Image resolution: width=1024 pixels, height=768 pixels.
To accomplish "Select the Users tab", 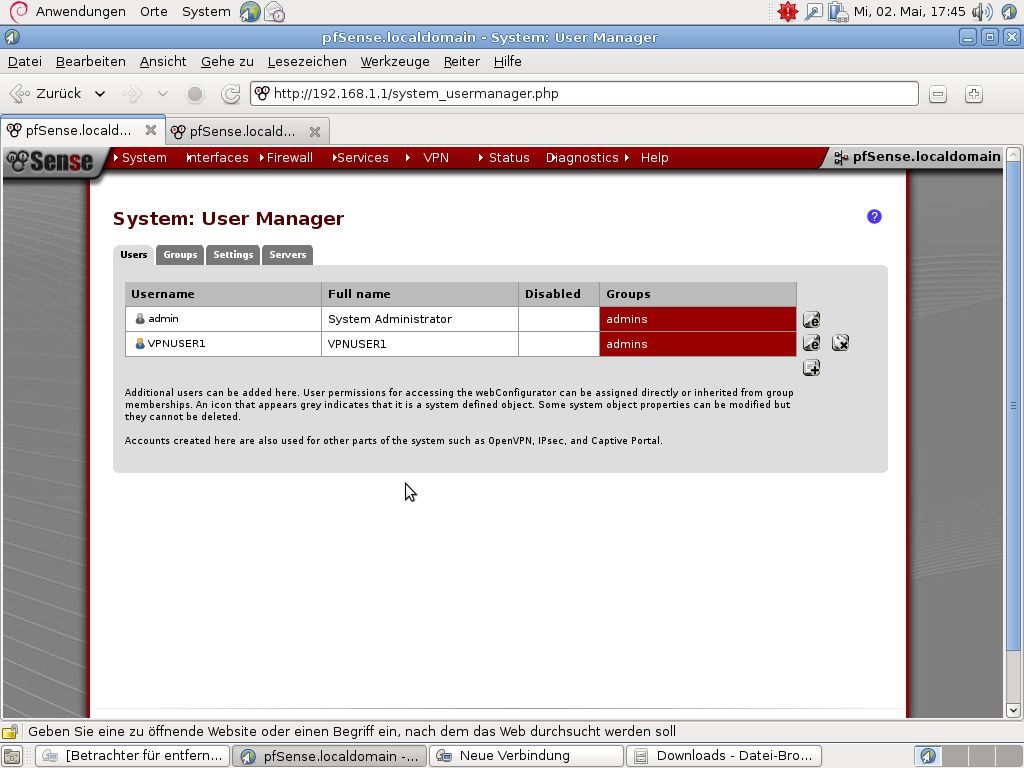I will 134,255.
